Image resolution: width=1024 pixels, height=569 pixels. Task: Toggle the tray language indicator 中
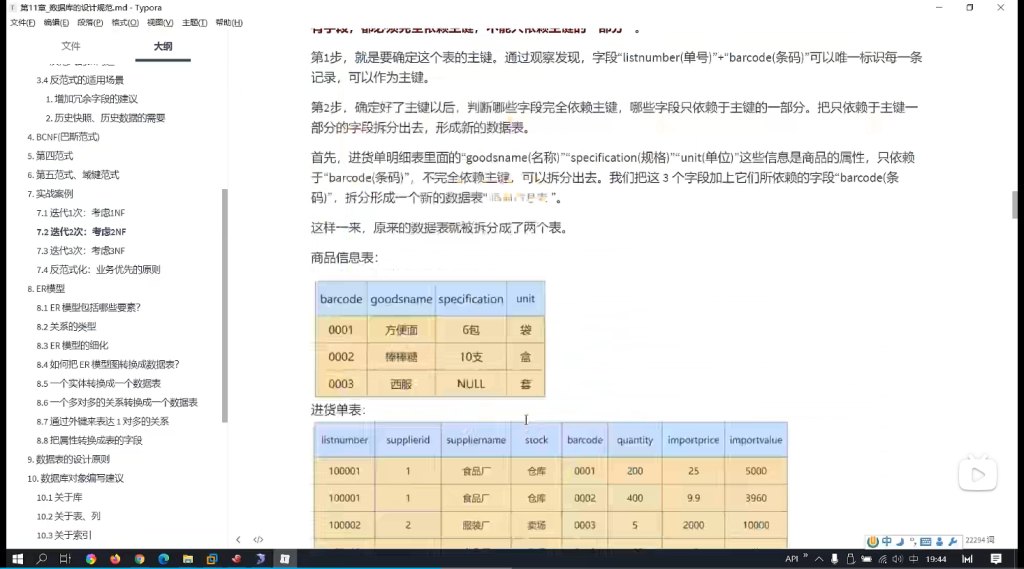pyautogui.click(x=914, y=559)
